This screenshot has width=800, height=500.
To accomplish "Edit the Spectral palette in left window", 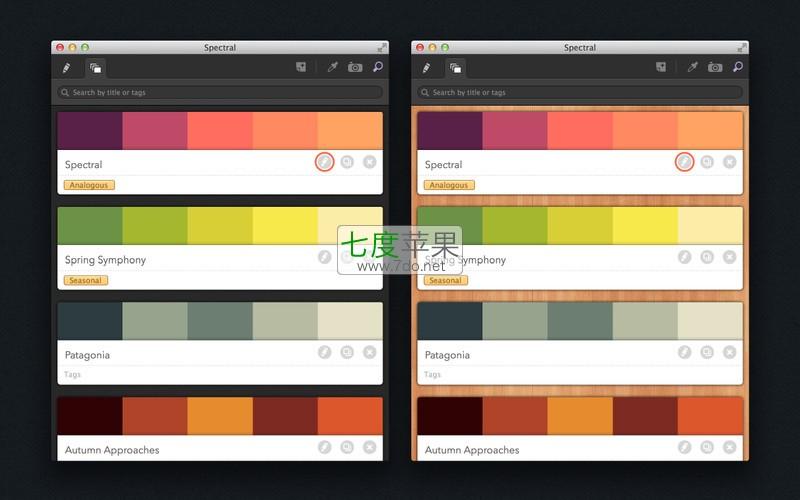I will coord(324,162).
